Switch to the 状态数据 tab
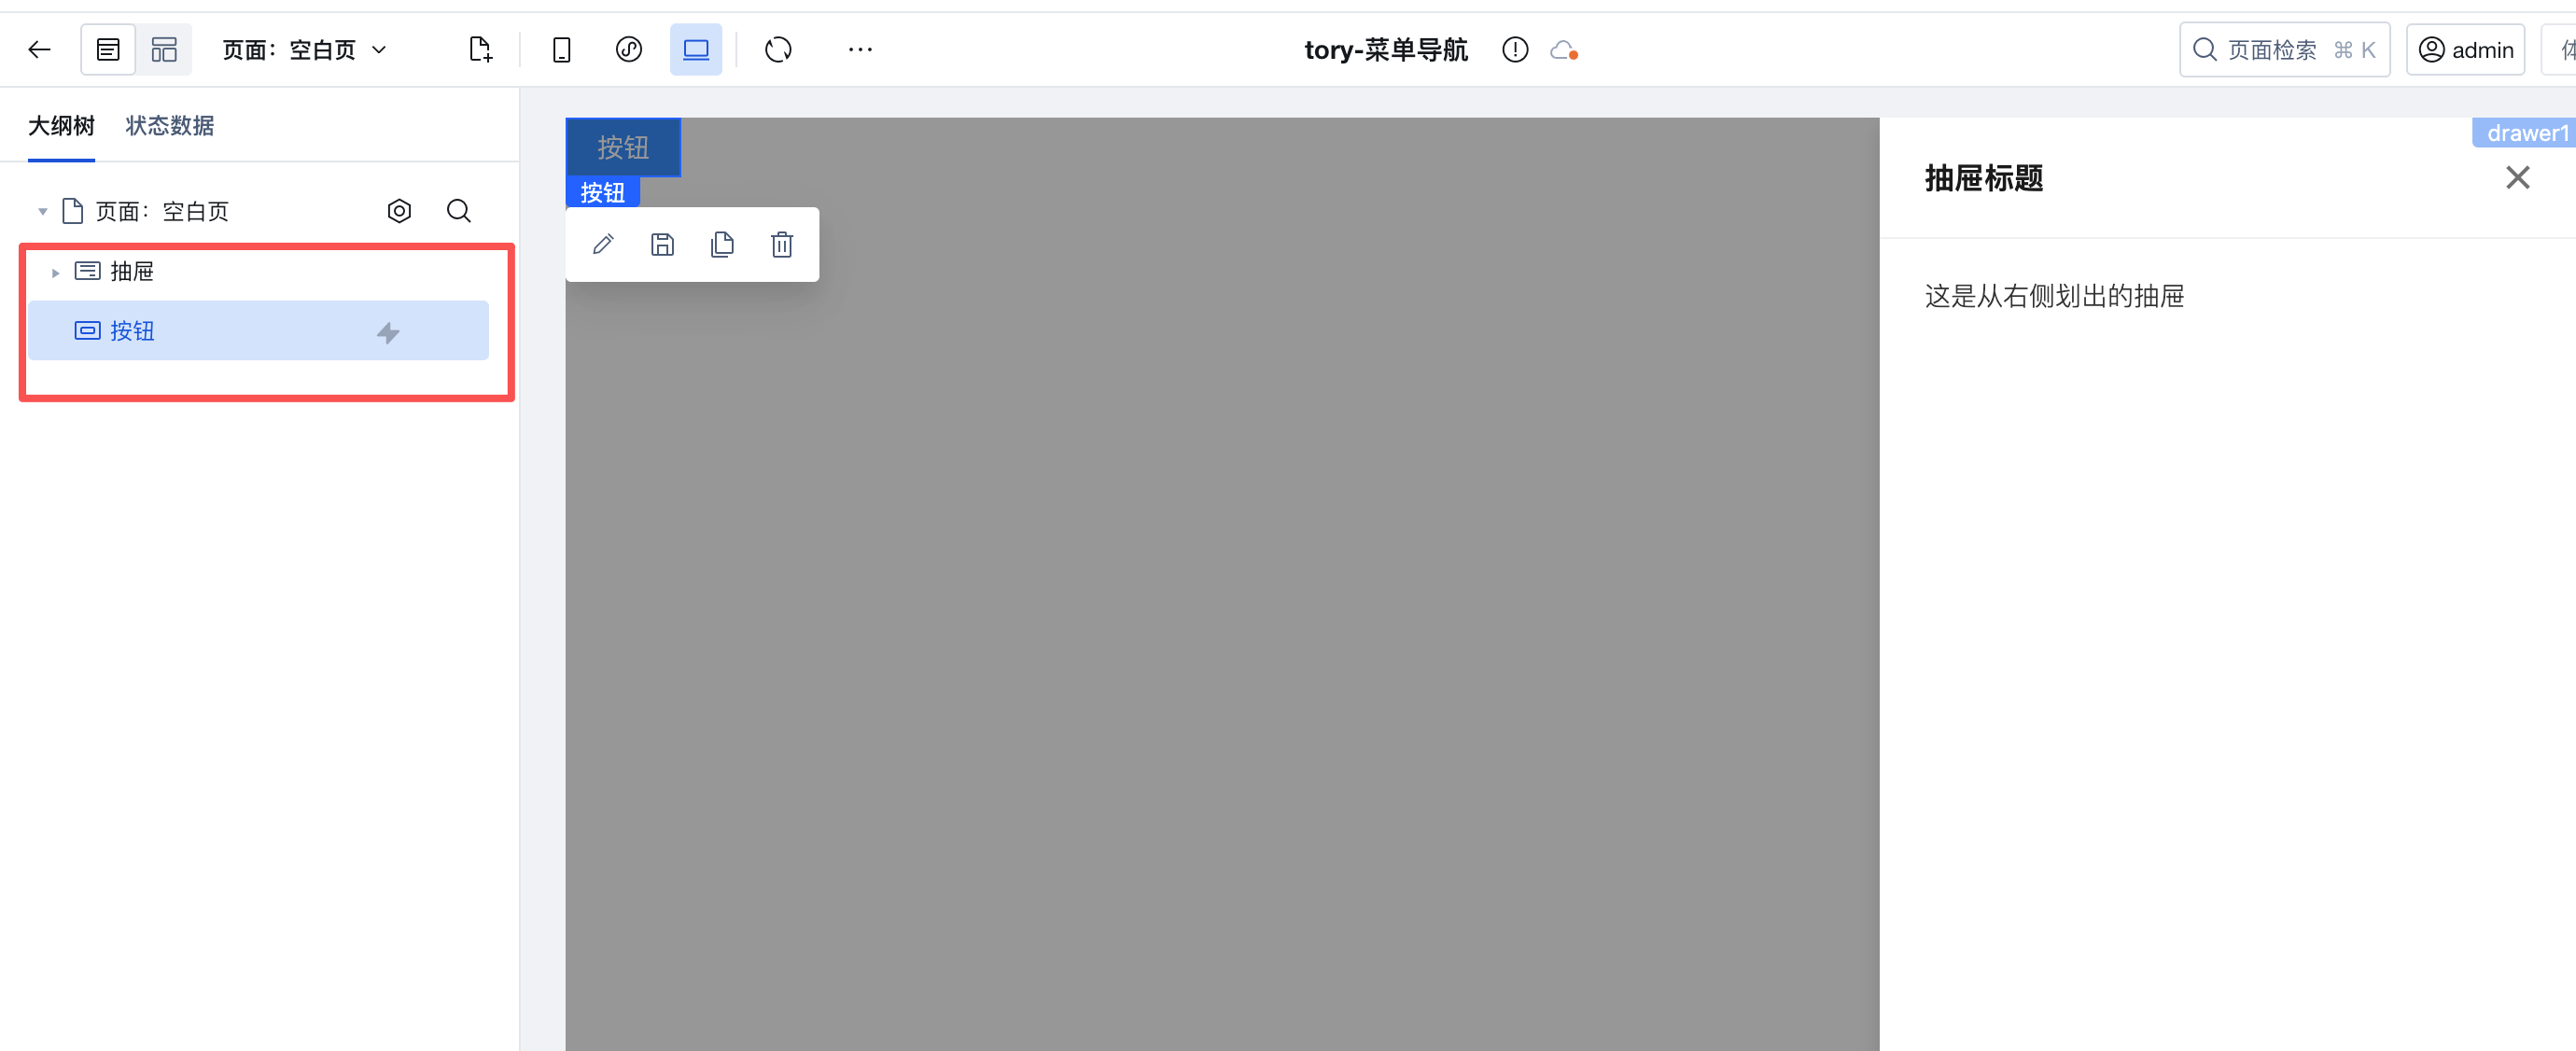Viewport: 2576px width, 1051px height. (x=169, y=125)
